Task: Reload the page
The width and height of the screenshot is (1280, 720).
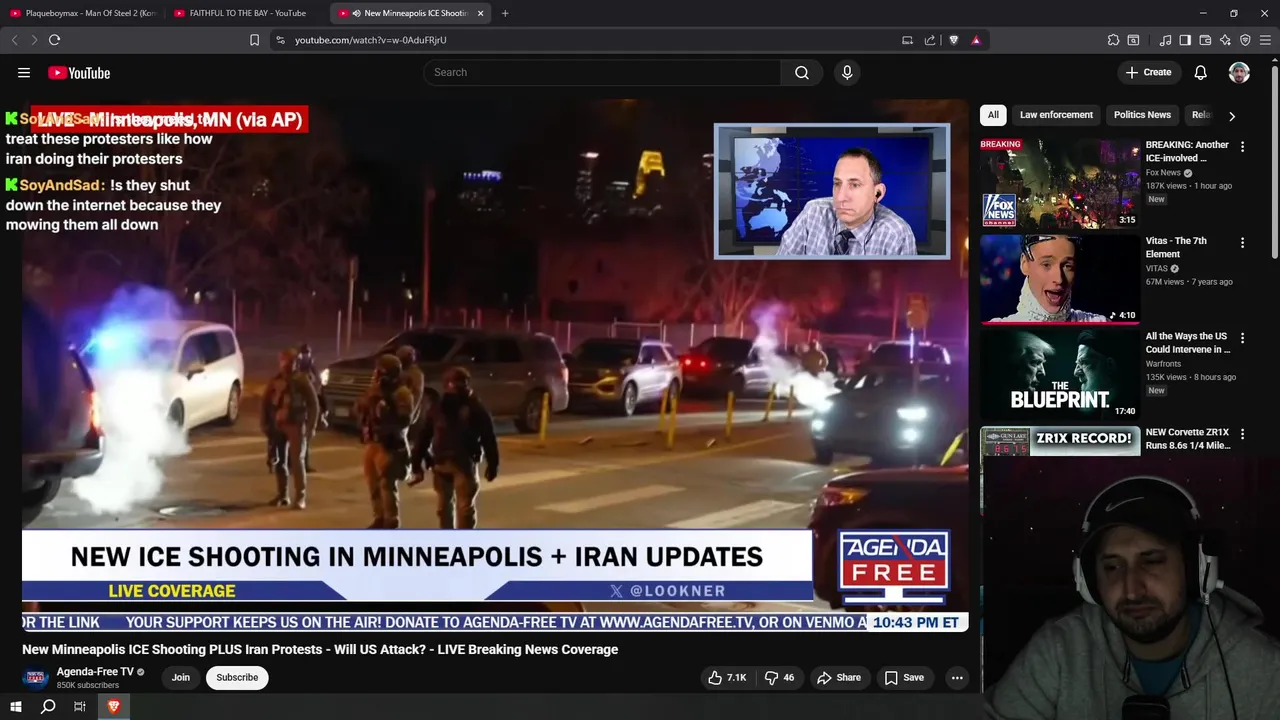Action: 54,40
